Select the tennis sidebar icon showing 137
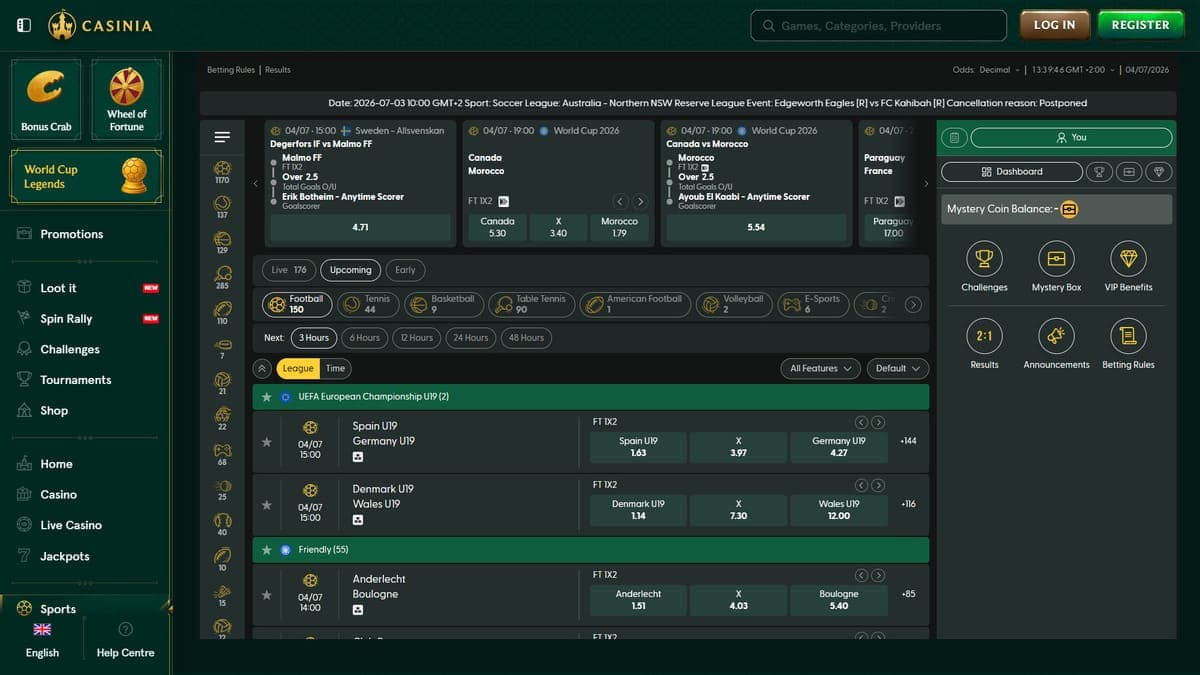 tap(222, 203)
